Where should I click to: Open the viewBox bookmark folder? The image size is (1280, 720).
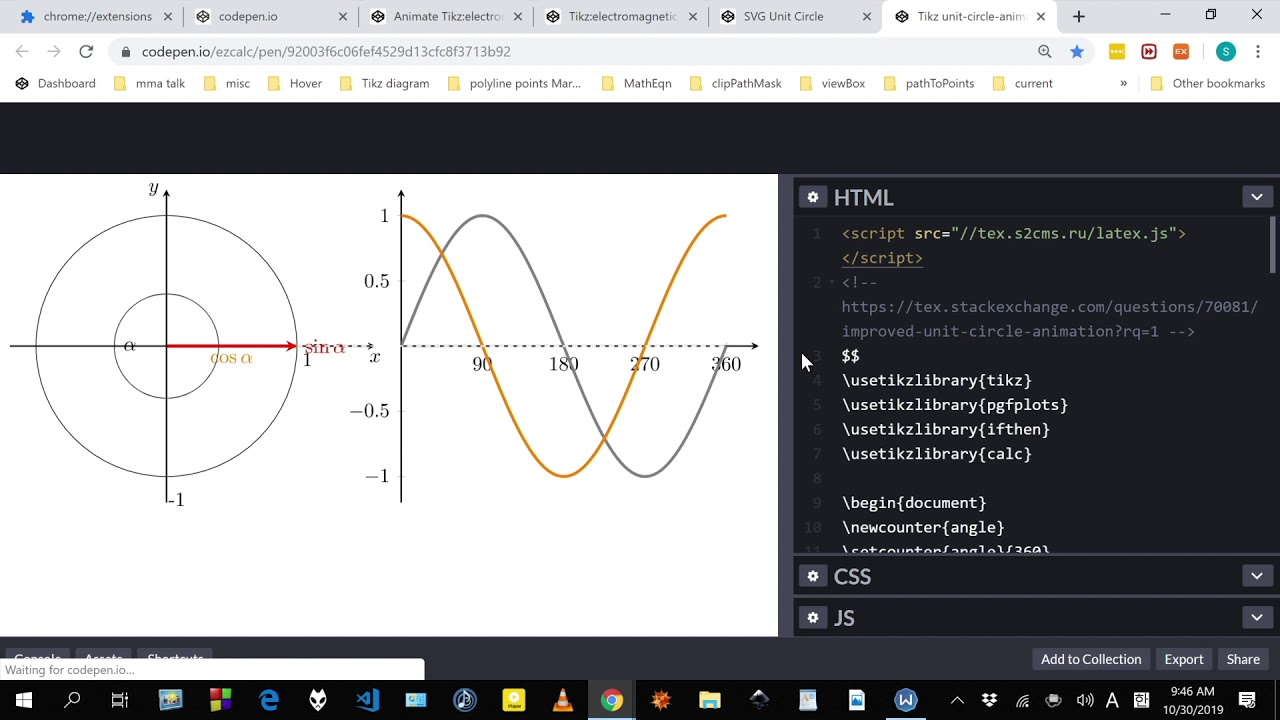pyautogui.click(x=832, y=83)
